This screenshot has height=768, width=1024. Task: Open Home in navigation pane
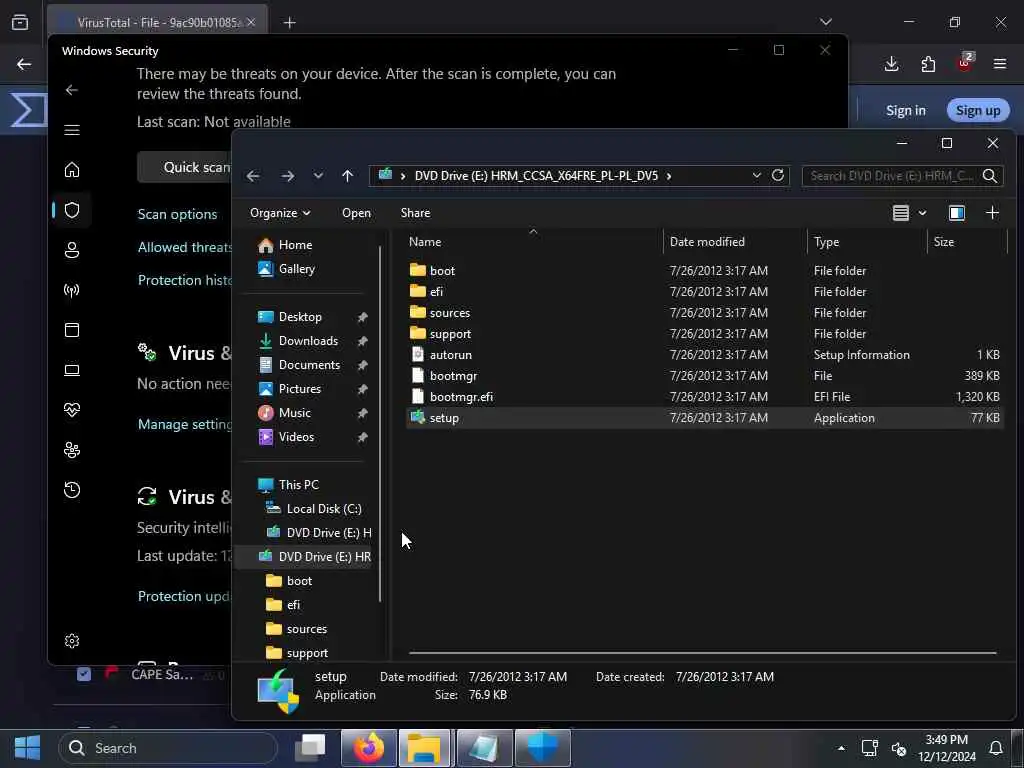point(285,245)
